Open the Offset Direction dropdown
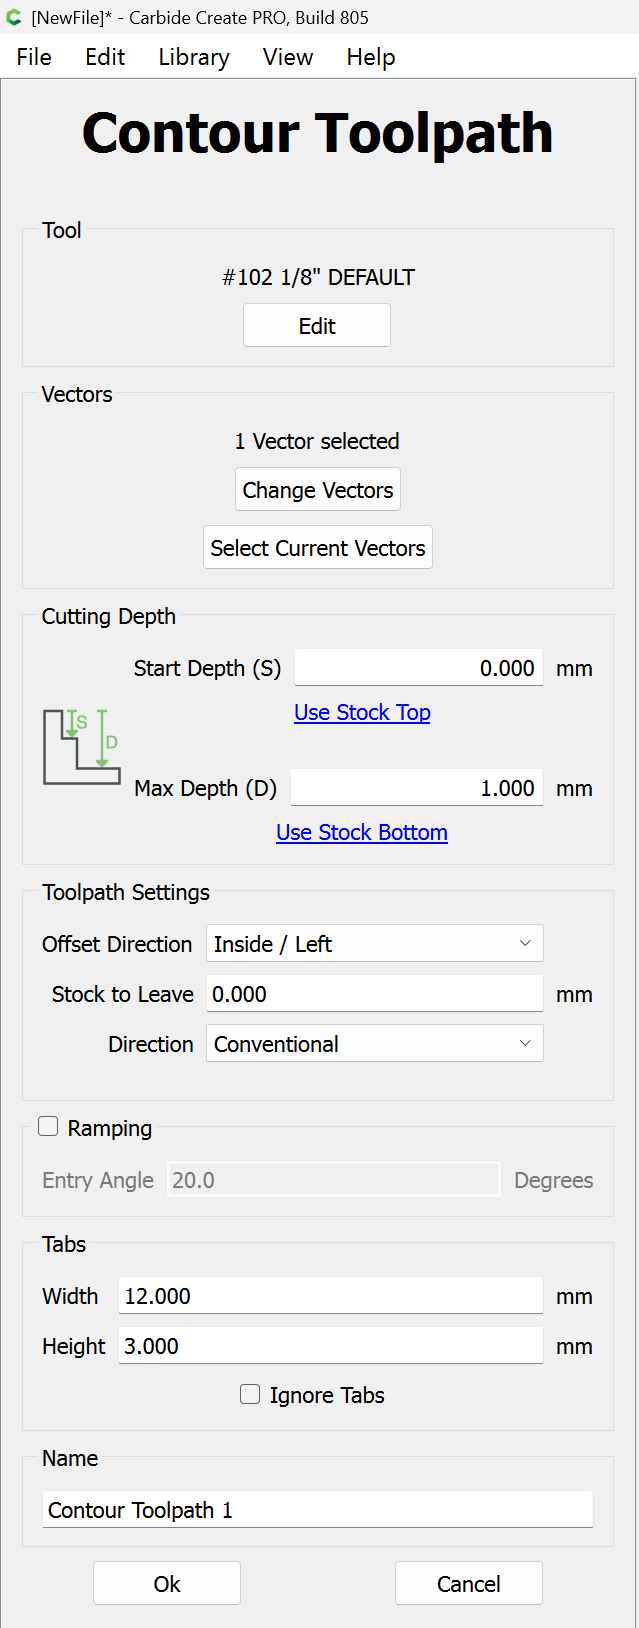639x1628 pixels. click(374, 943)
